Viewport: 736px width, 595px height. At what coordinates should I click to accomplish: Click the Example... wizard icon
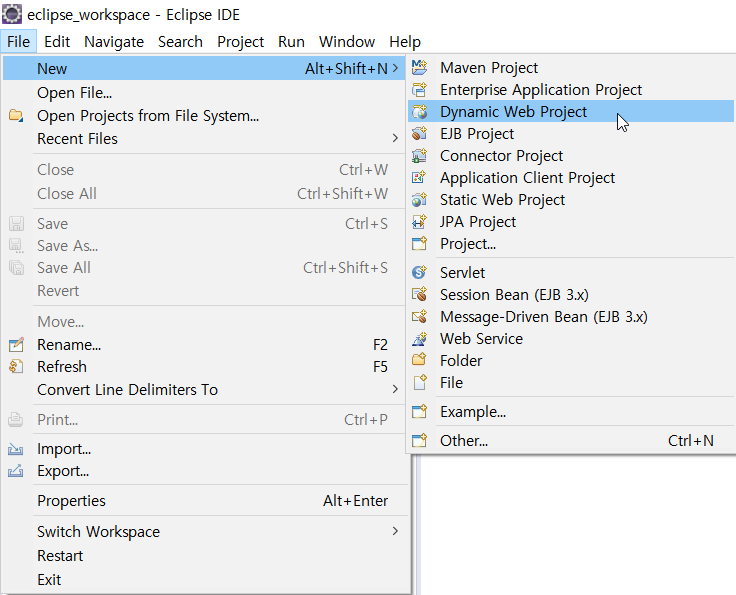pos(419,412)
